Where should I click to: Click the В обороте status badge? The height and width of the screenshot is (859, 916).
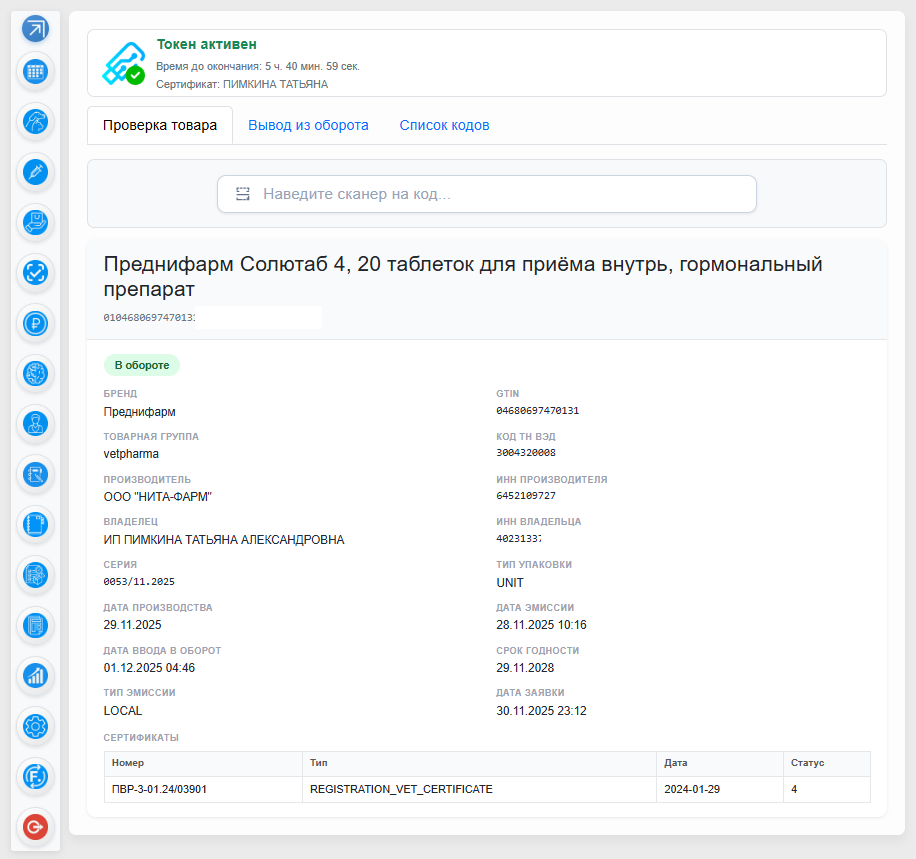142,365
